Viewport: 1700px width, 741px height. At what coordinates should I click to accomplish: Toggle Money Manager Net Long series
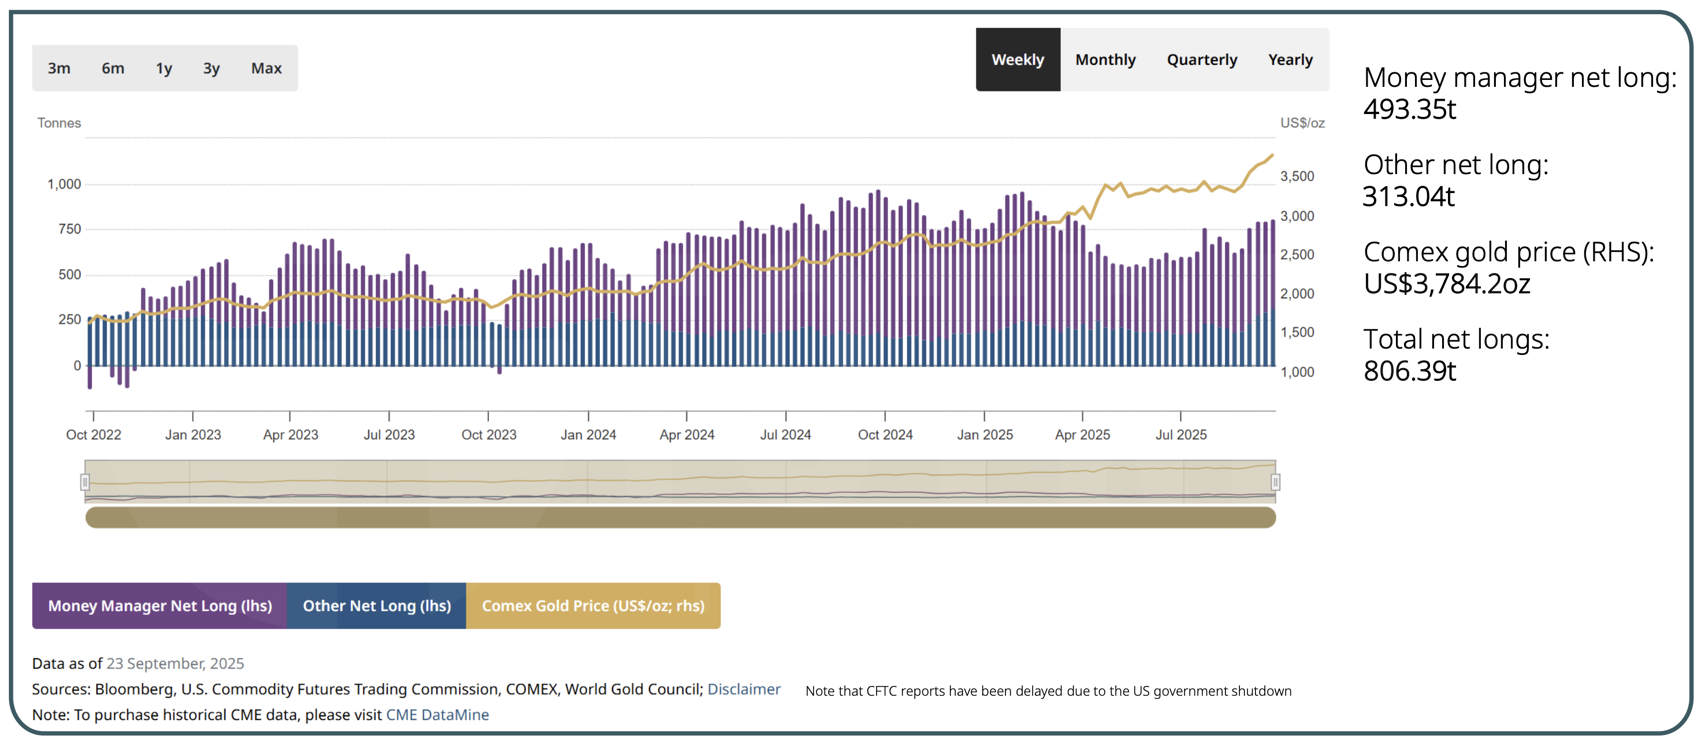(x=160, y=606)
